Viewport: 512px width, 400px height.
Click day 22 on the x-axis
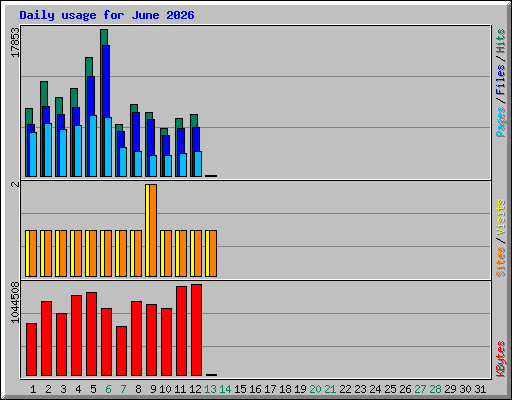[345, 389]
